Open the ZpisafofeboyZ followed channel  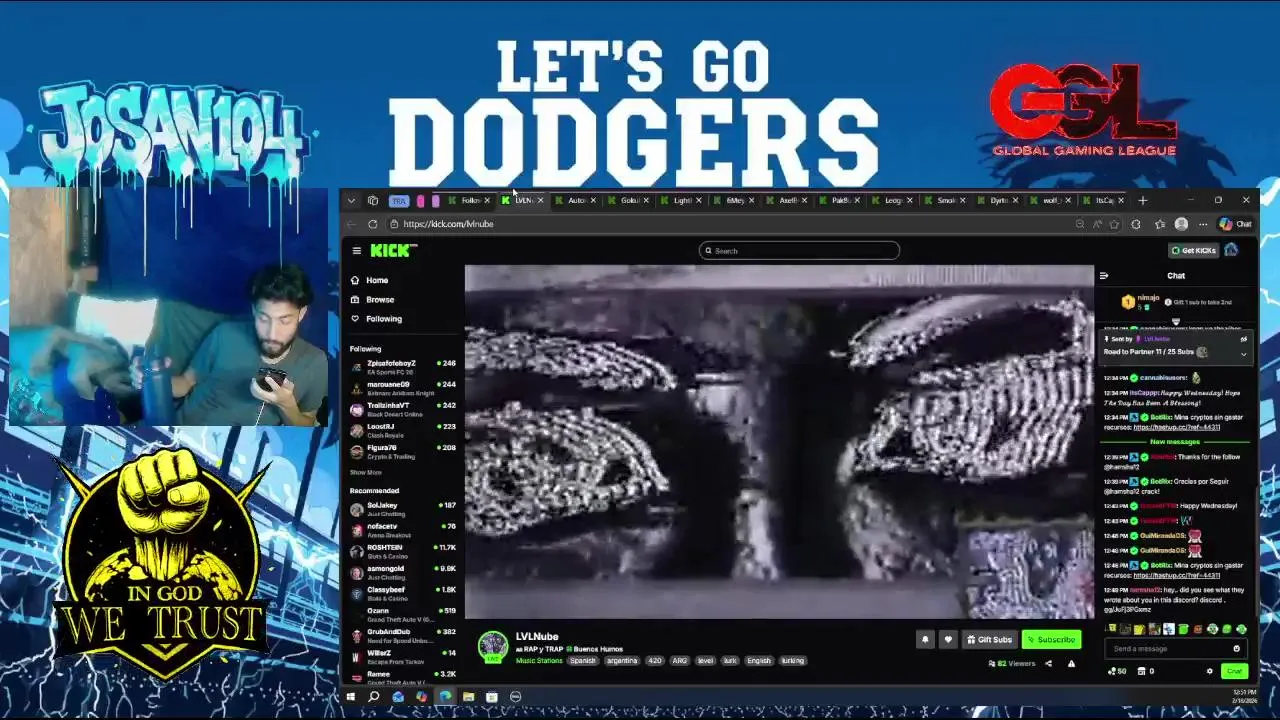click(x=402, y=367)
